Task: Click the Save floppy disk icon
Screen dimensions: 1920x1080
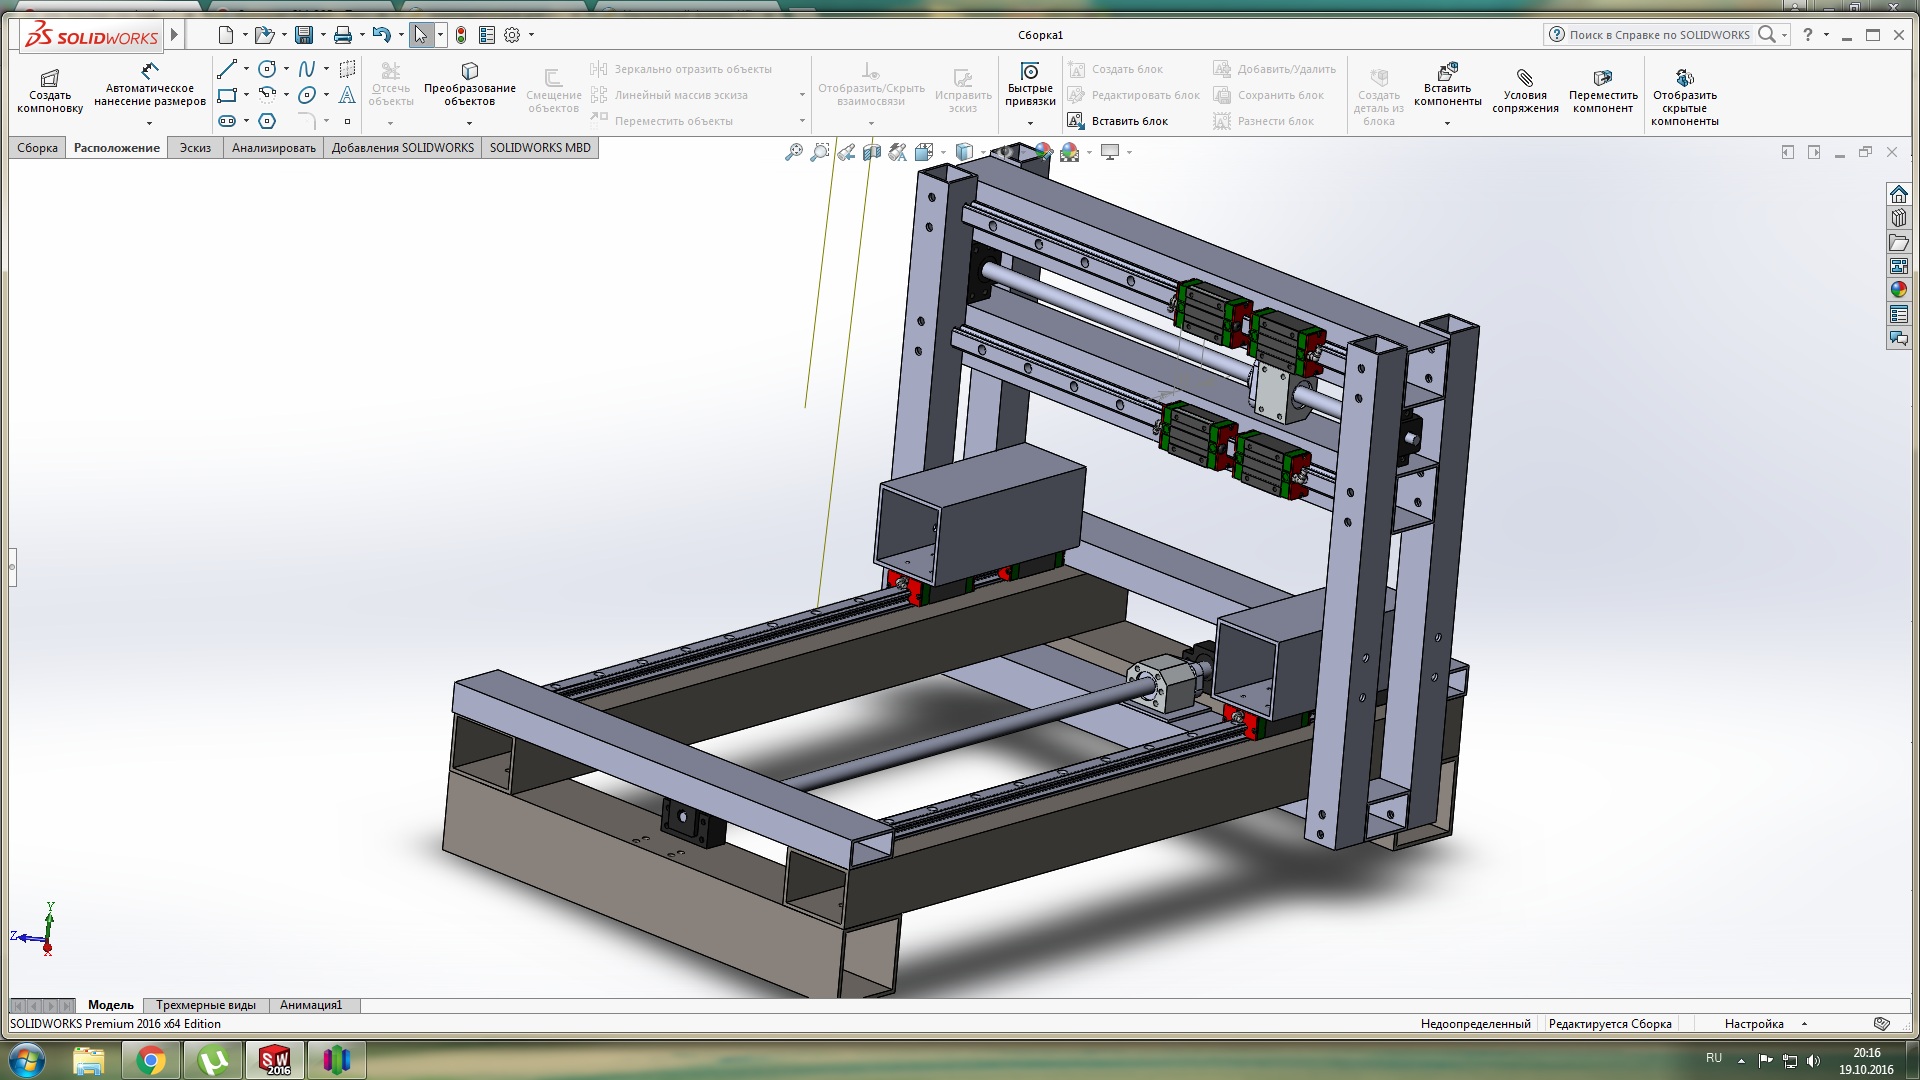Action: point(304,35)
